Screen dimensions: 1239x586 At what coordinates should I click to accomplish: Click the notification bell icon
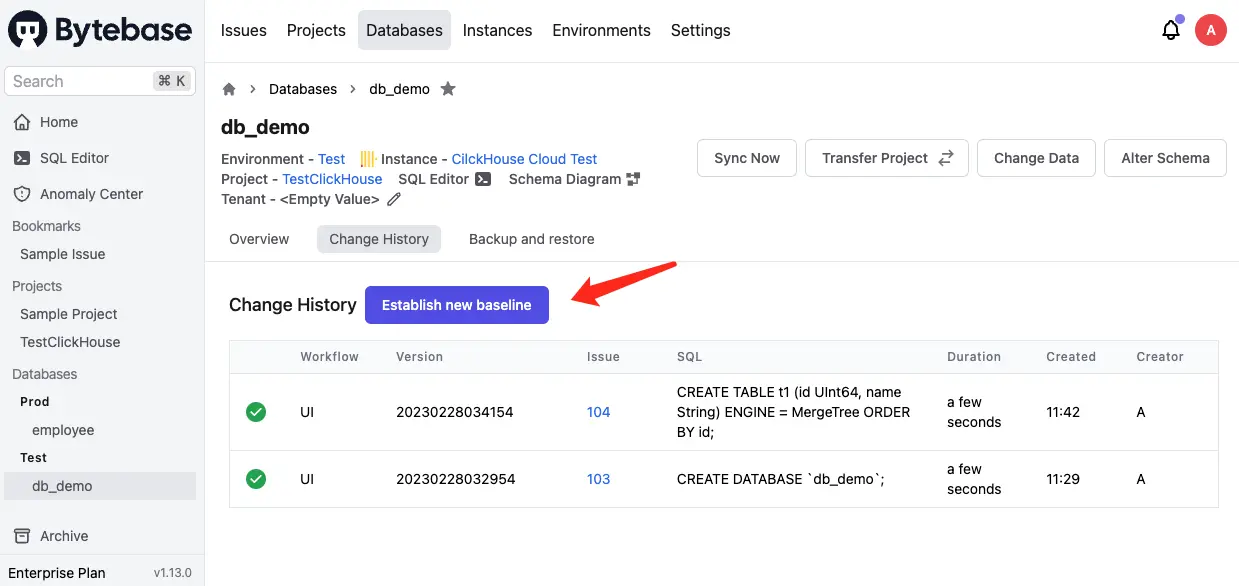coord(1170,30)
